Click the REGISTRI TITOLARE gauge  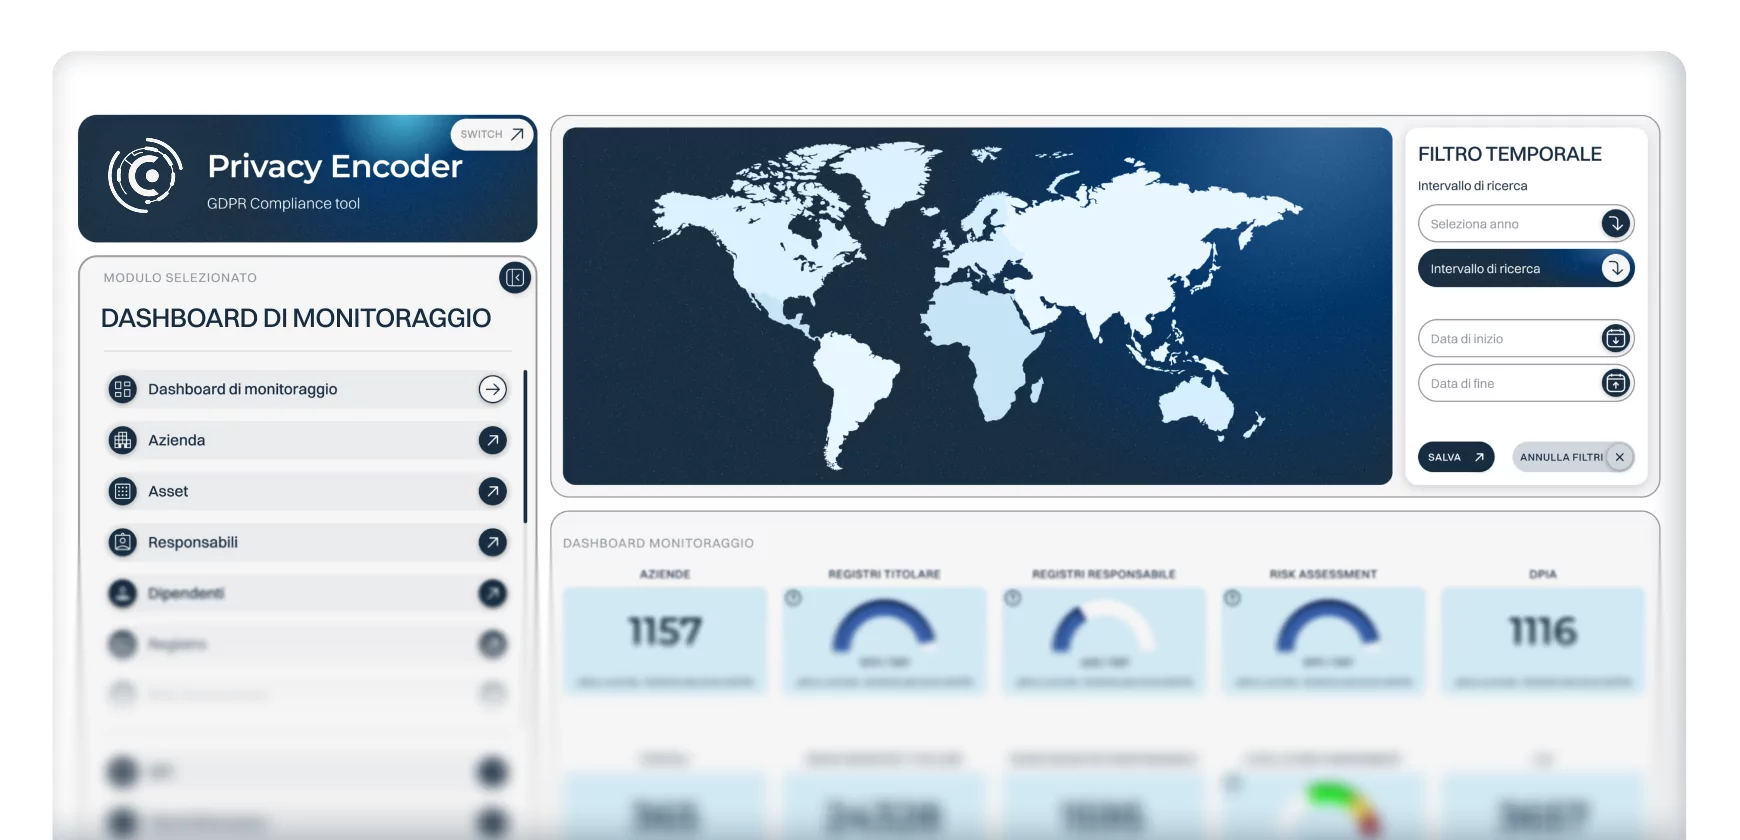884,627
